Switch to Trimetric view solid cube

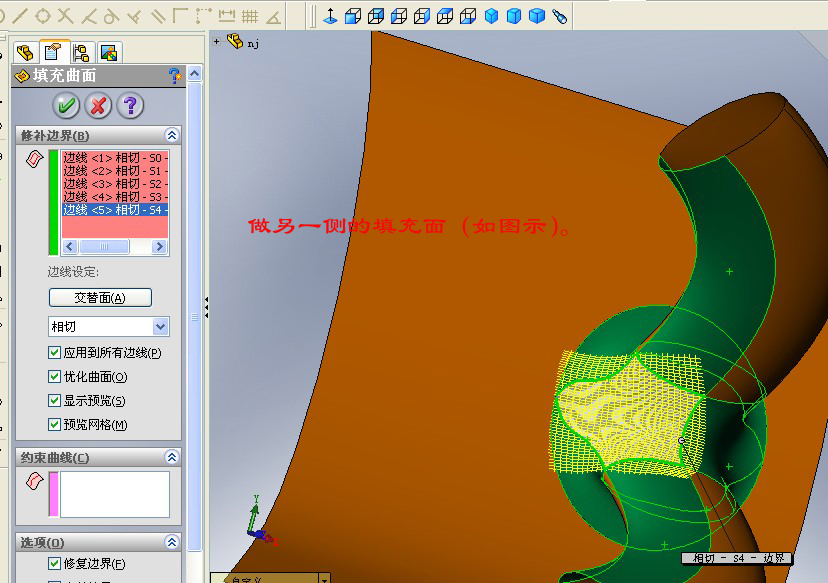514,16
